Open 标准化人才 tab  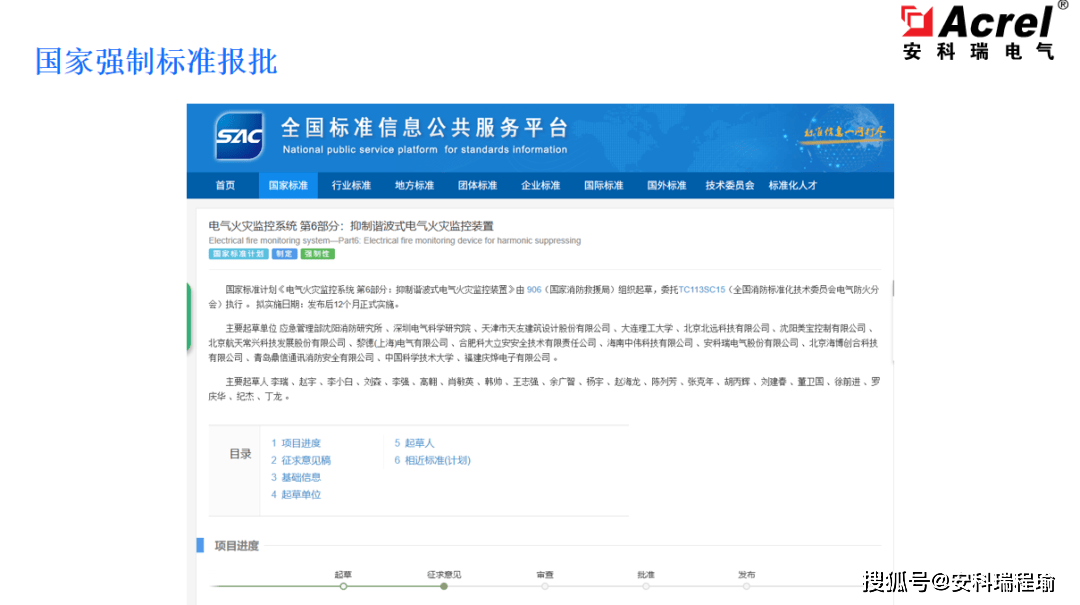click(x=792, y=185)
